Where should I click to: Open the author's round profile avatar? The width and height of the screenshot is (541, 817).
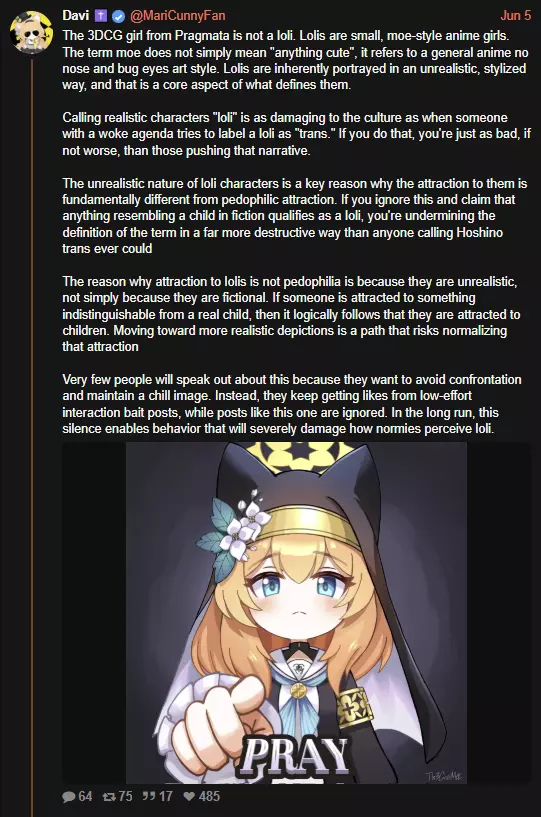[x=32, y=33]
